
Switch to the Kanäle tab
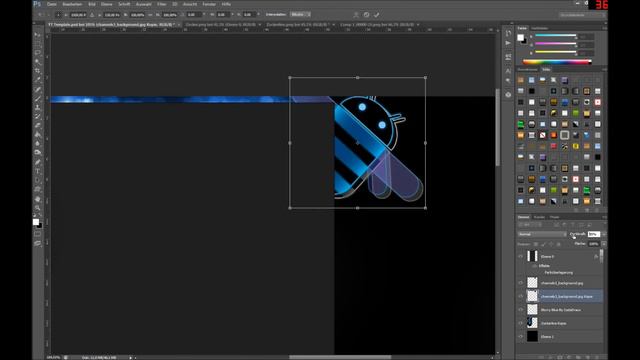point(539,217)
